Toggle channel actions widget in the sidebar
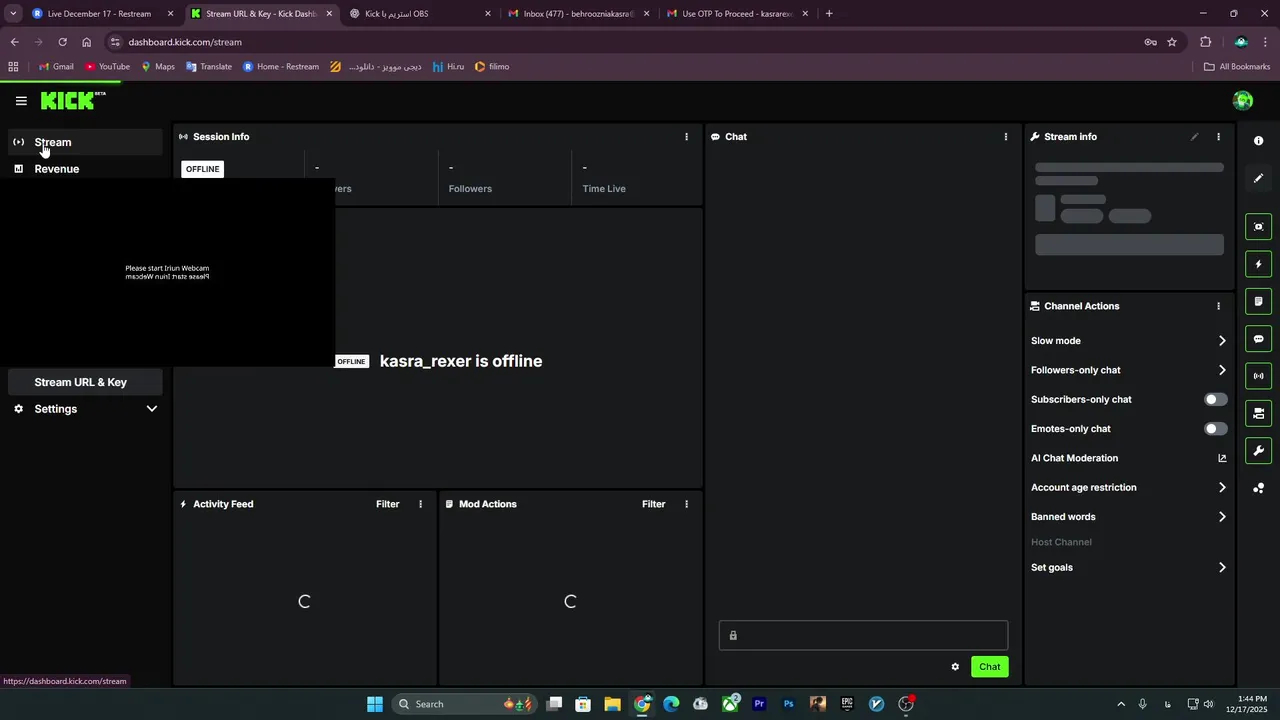 (x=1258, y=413)
